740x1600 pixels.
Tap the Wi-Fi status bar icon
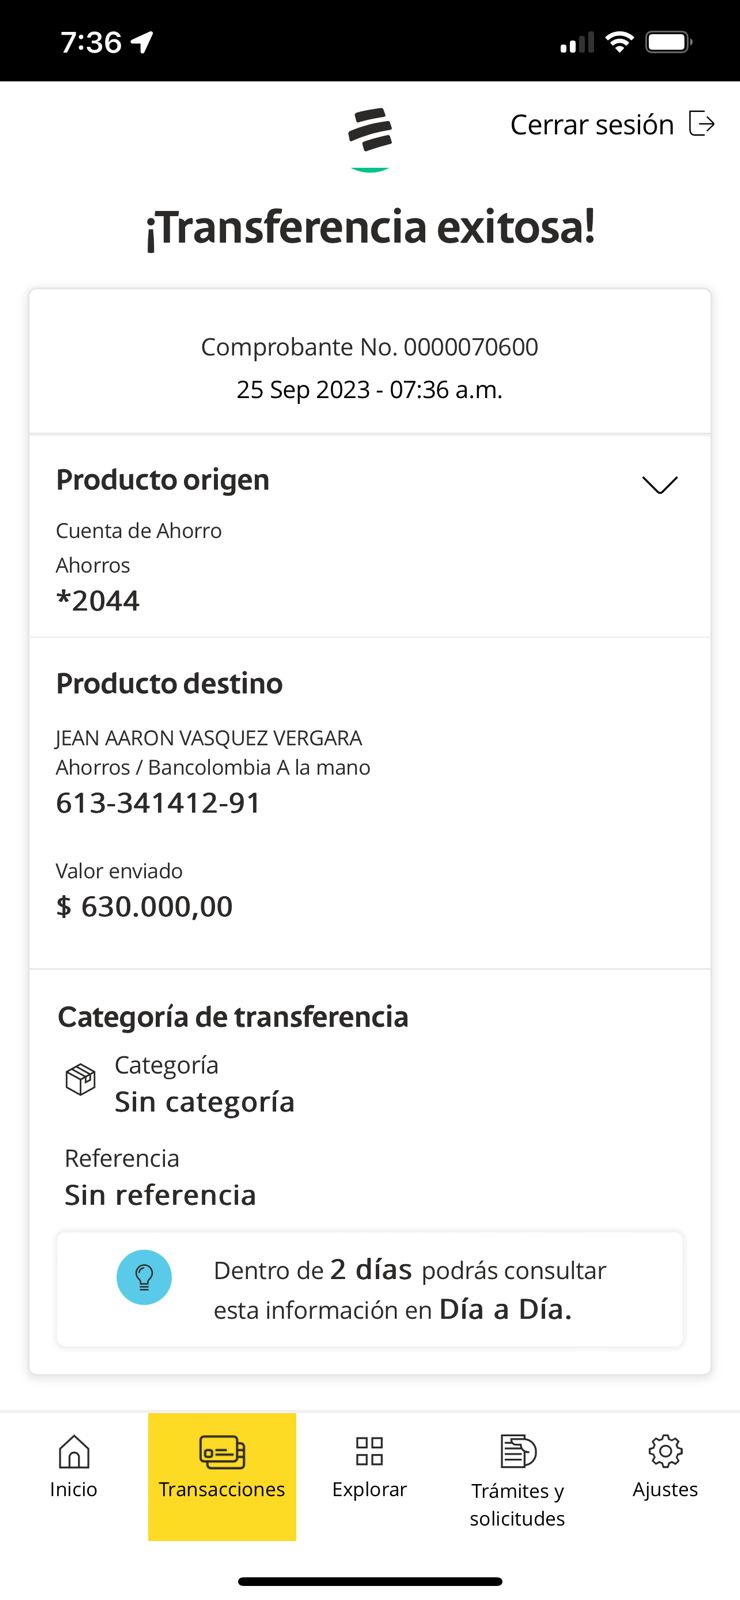[x=620, y=42]
